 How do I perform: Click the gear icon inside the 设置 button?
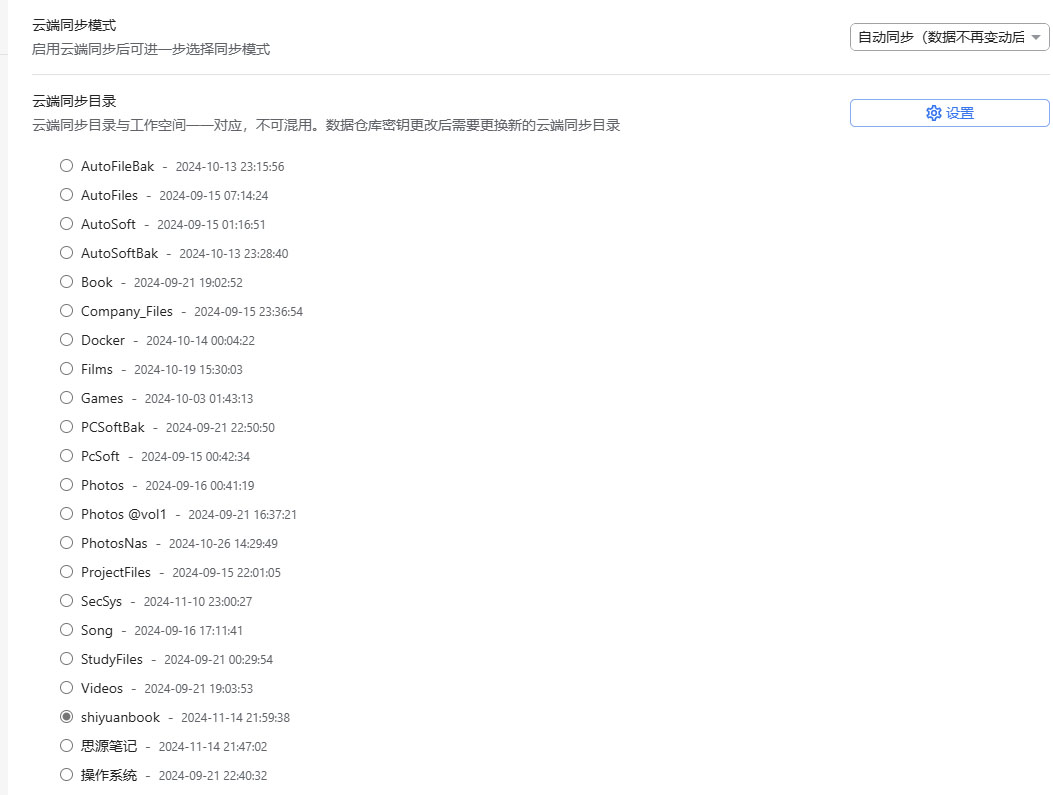click(x=932, y=112)
